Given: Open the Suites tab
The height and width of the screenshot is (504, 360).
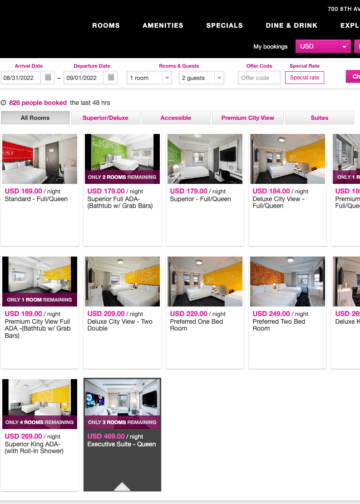Looking at the screenshot, I should click(x=319, y=118).
